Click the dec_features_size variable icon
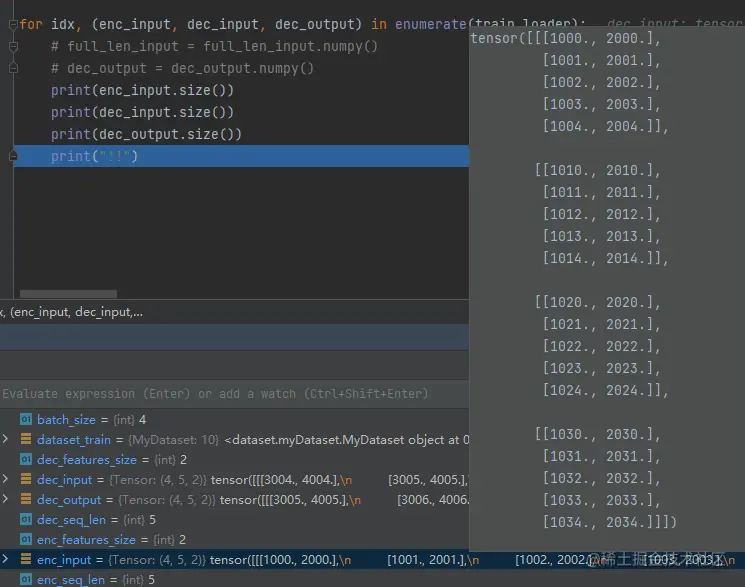 click(x=26, y=459)
